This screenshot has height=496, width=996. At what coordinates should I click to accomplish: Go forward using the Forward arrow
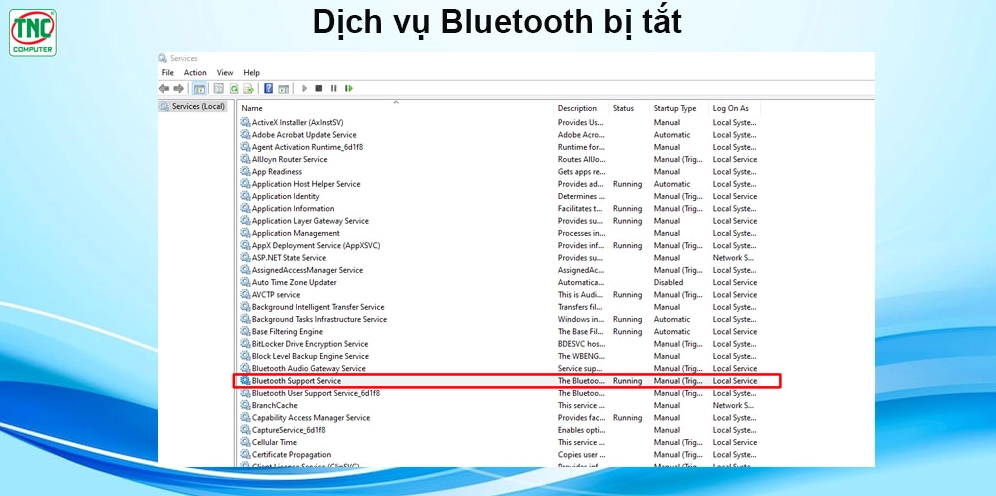click(x=178, y=89)
